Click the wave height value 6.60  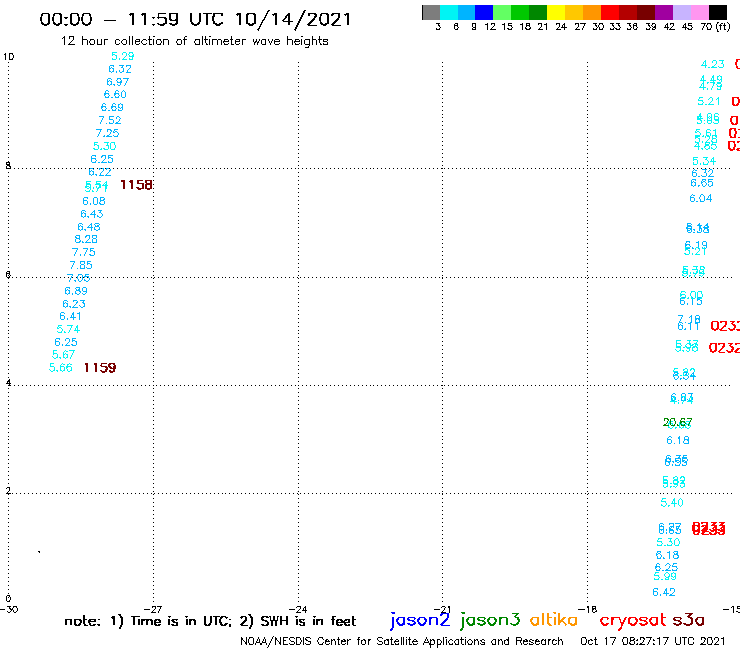[115, 94]
